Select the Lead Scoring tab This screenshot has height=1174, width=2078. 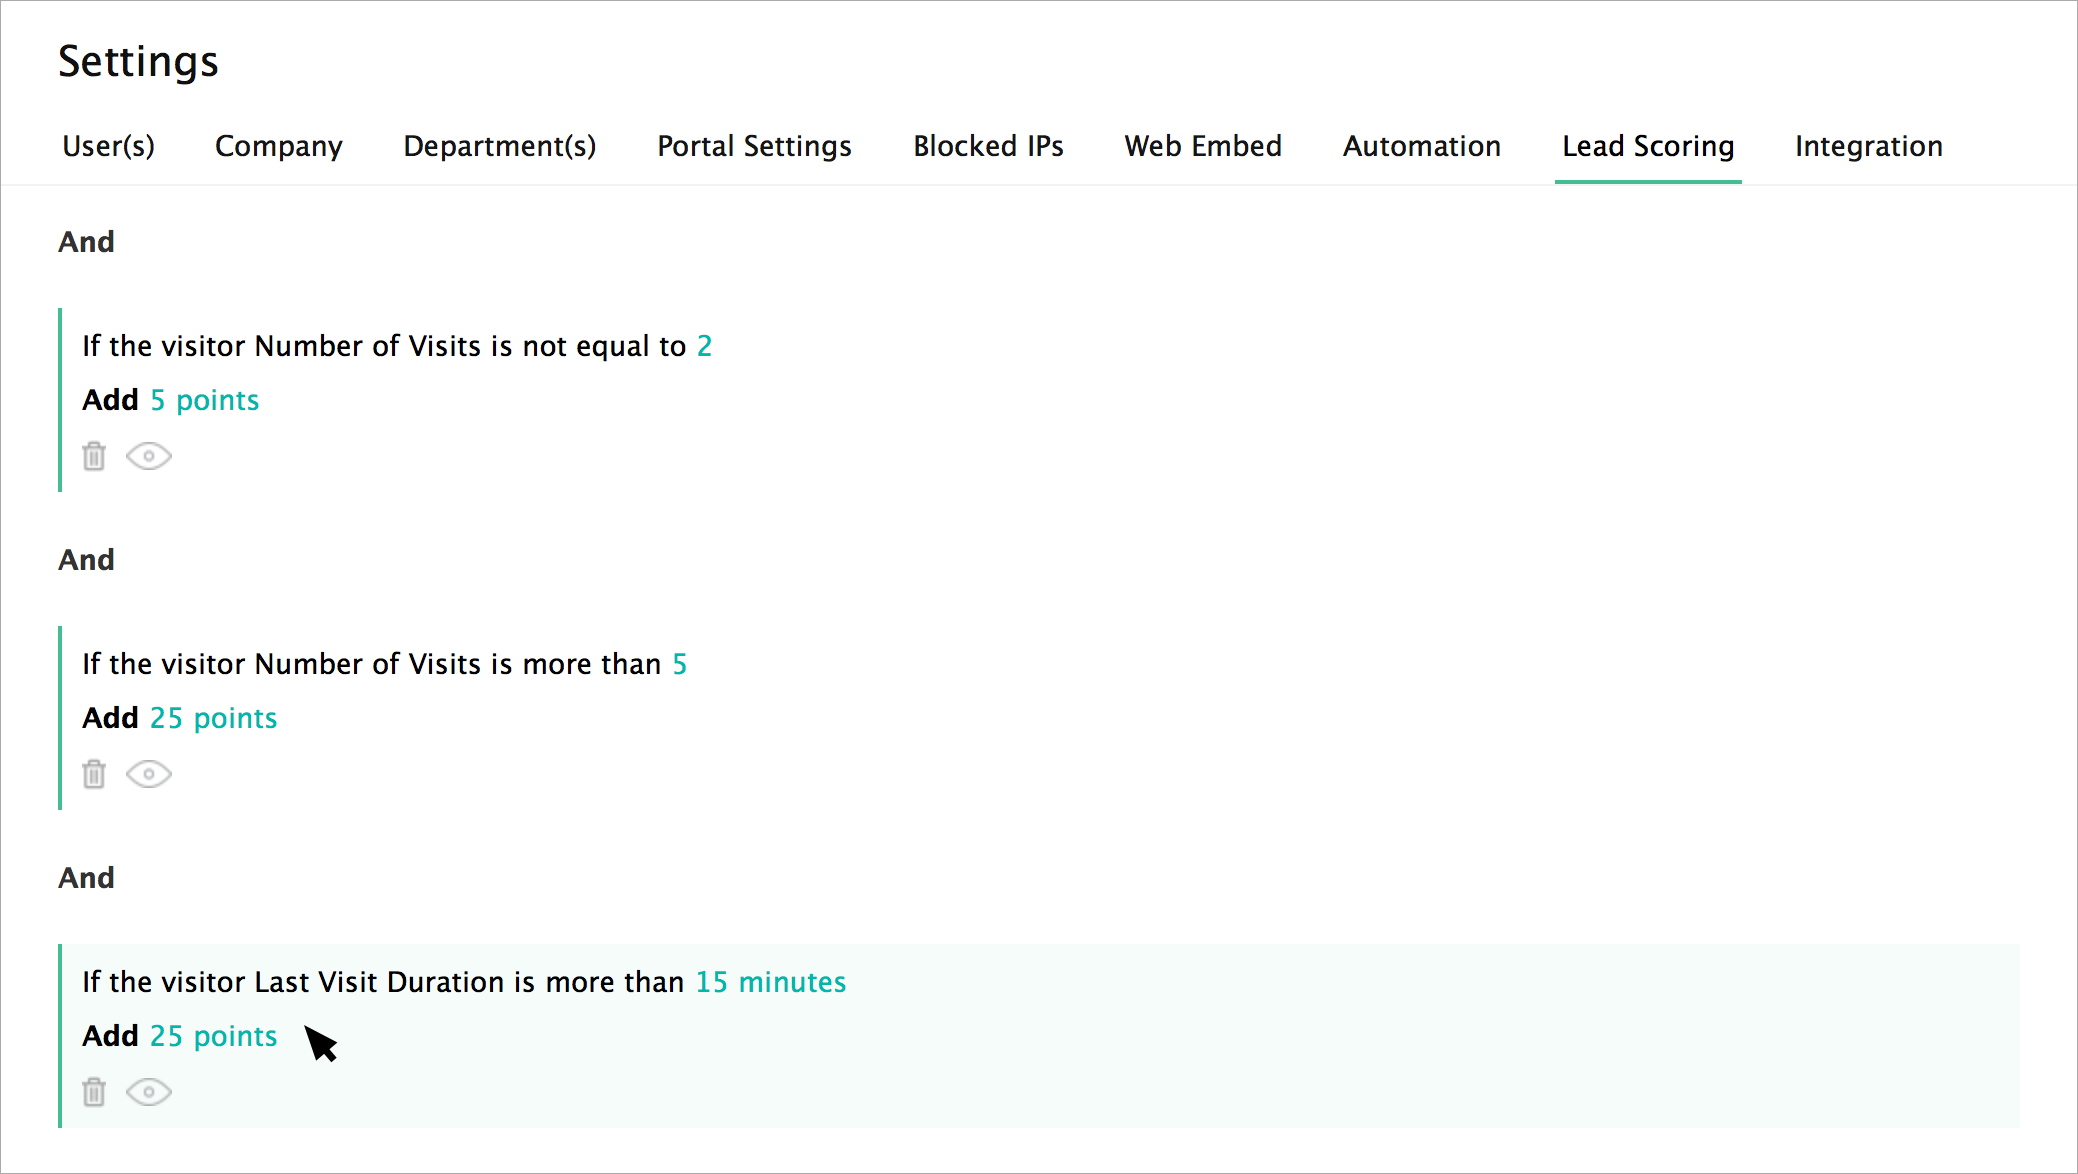(1647, 146)
